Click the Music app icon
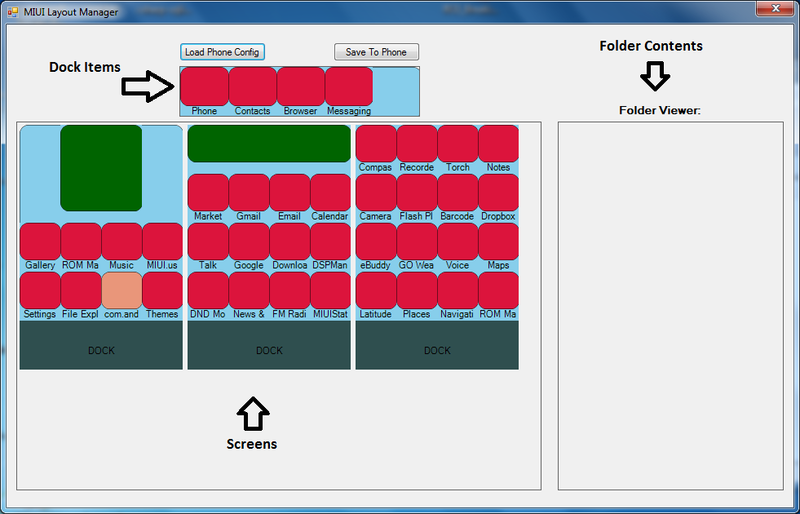 121,241
